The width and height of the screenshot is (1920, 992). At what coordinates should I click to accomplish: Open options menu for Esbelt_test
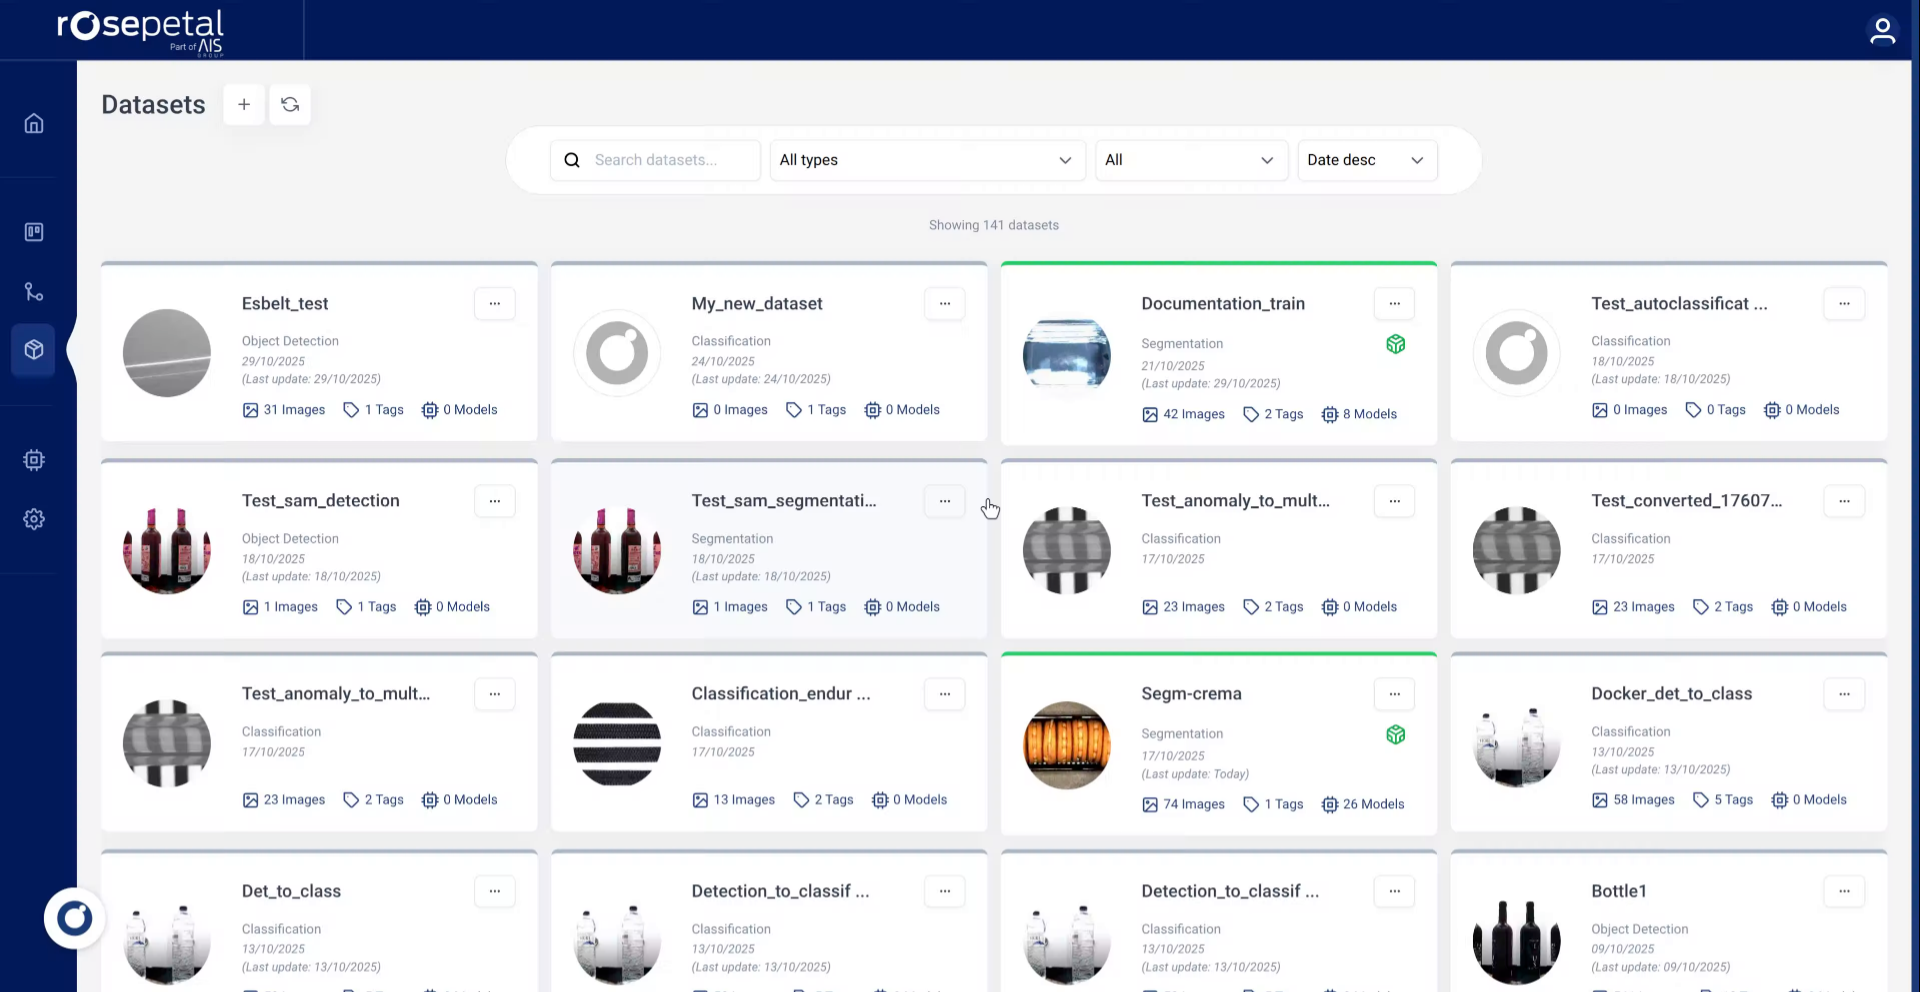pos(495,303)
